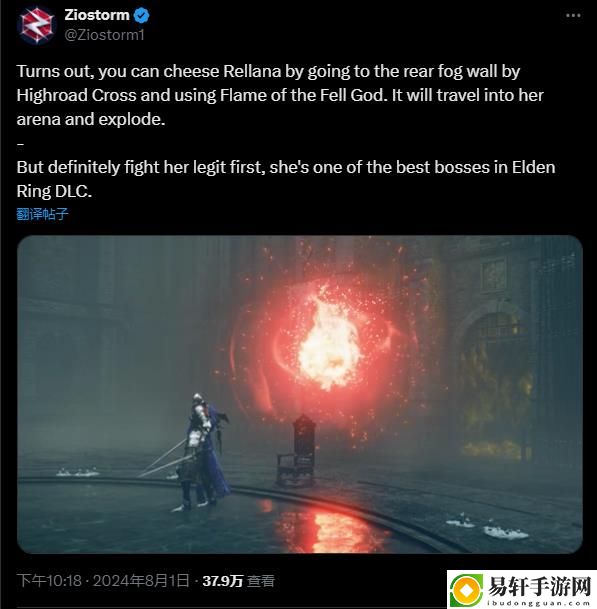Click the 2024年8月1日 post date
Screen dimensions: 597x609
click(x=141, y=581)
